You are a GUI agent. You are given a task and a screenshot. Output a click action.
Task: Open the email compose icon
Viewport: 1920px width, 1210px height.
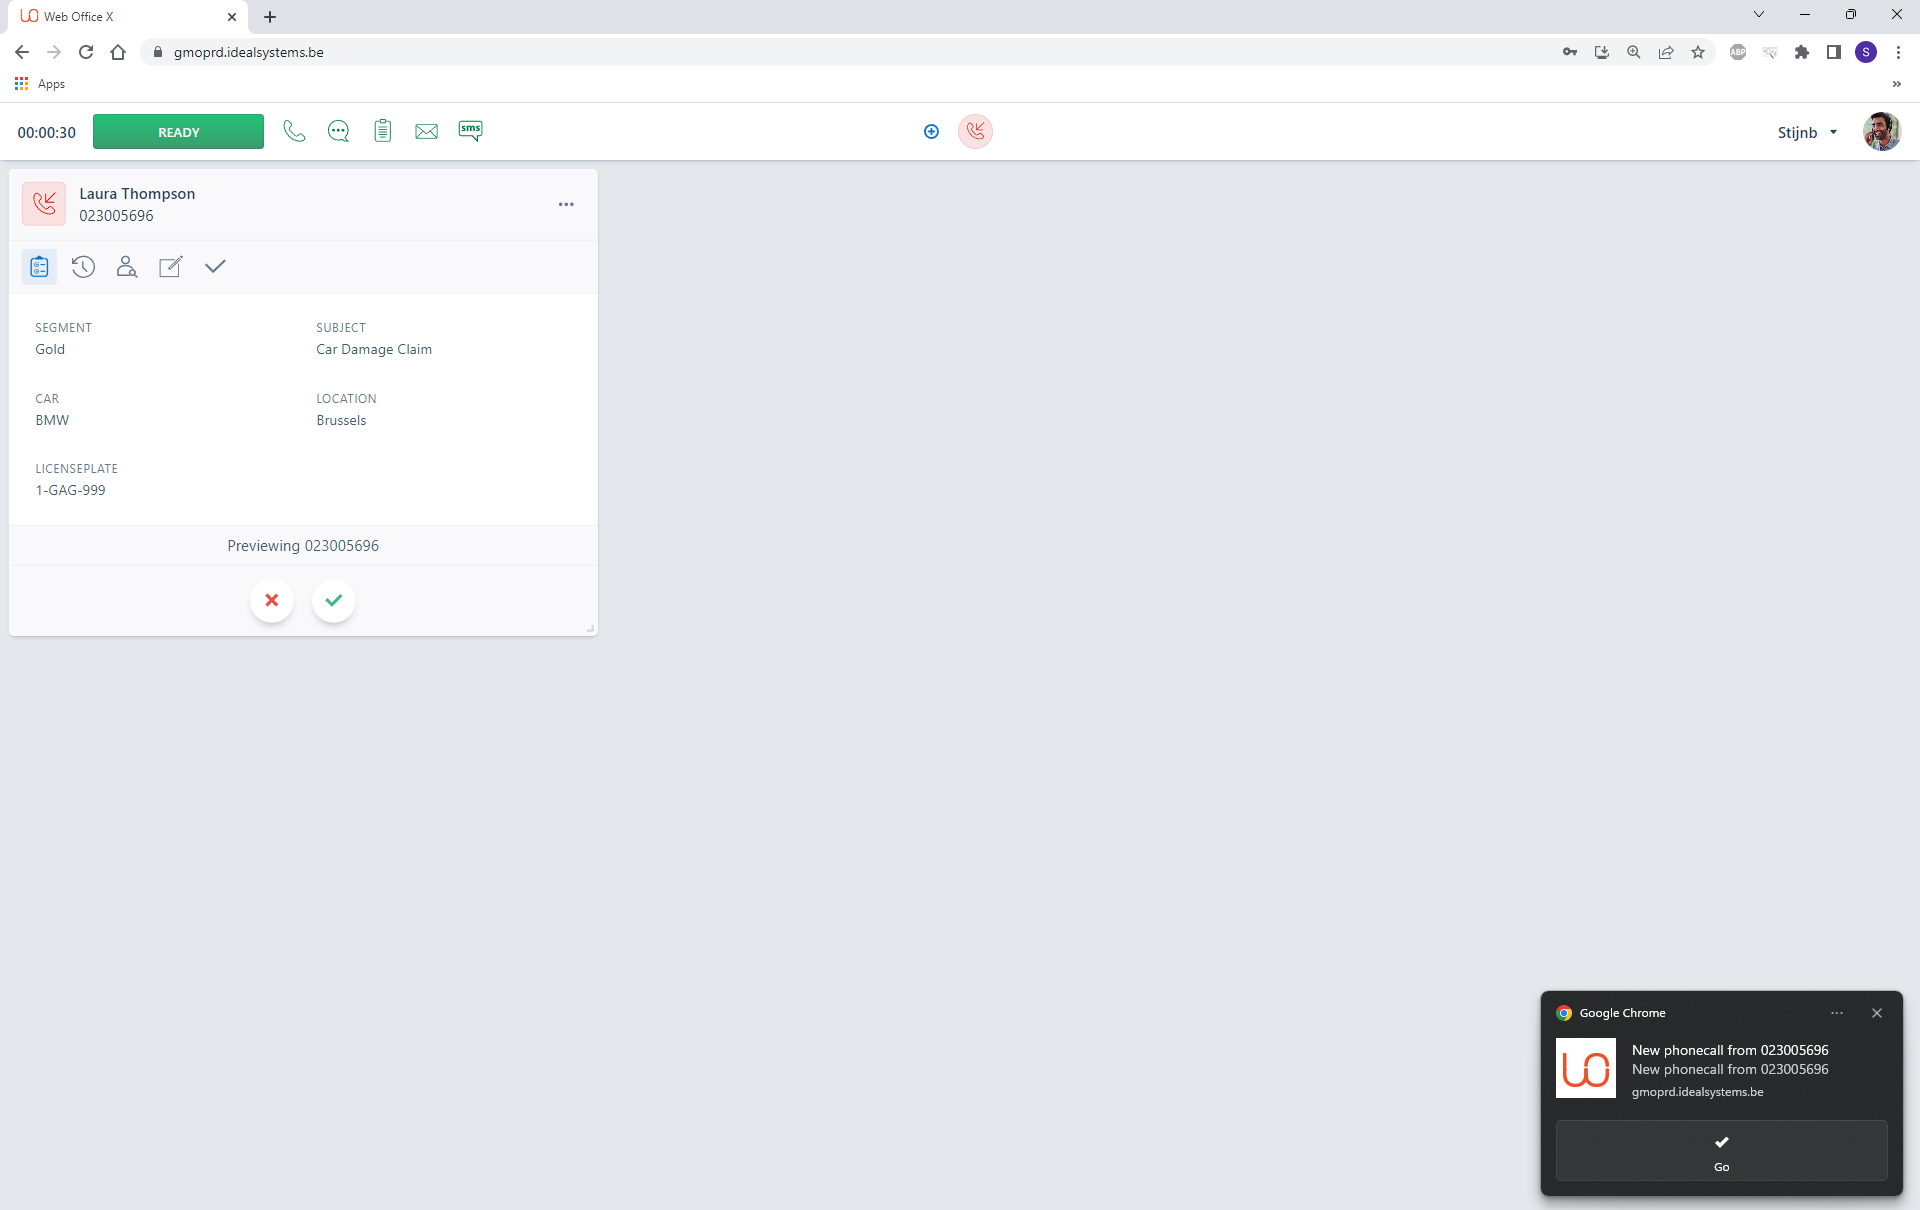tap(428, 131)
